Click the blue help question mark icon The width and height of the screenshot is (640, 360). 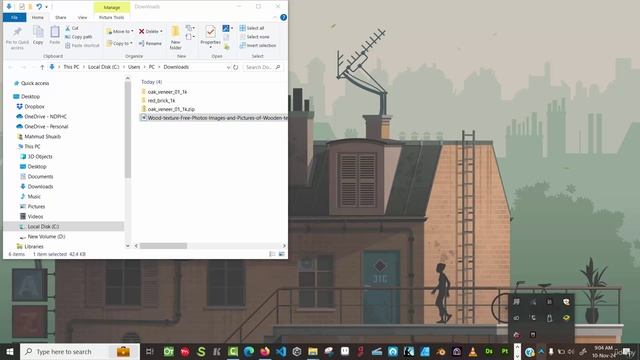[284, 17]
